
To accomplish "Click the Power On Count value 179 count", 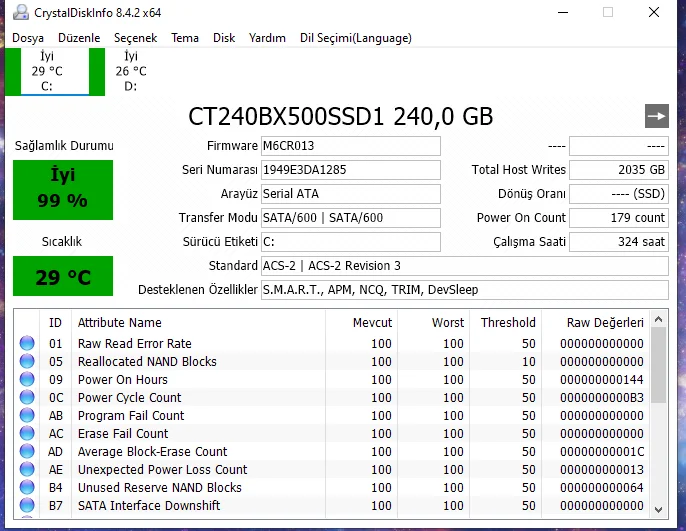I will [x=619, y=218].
